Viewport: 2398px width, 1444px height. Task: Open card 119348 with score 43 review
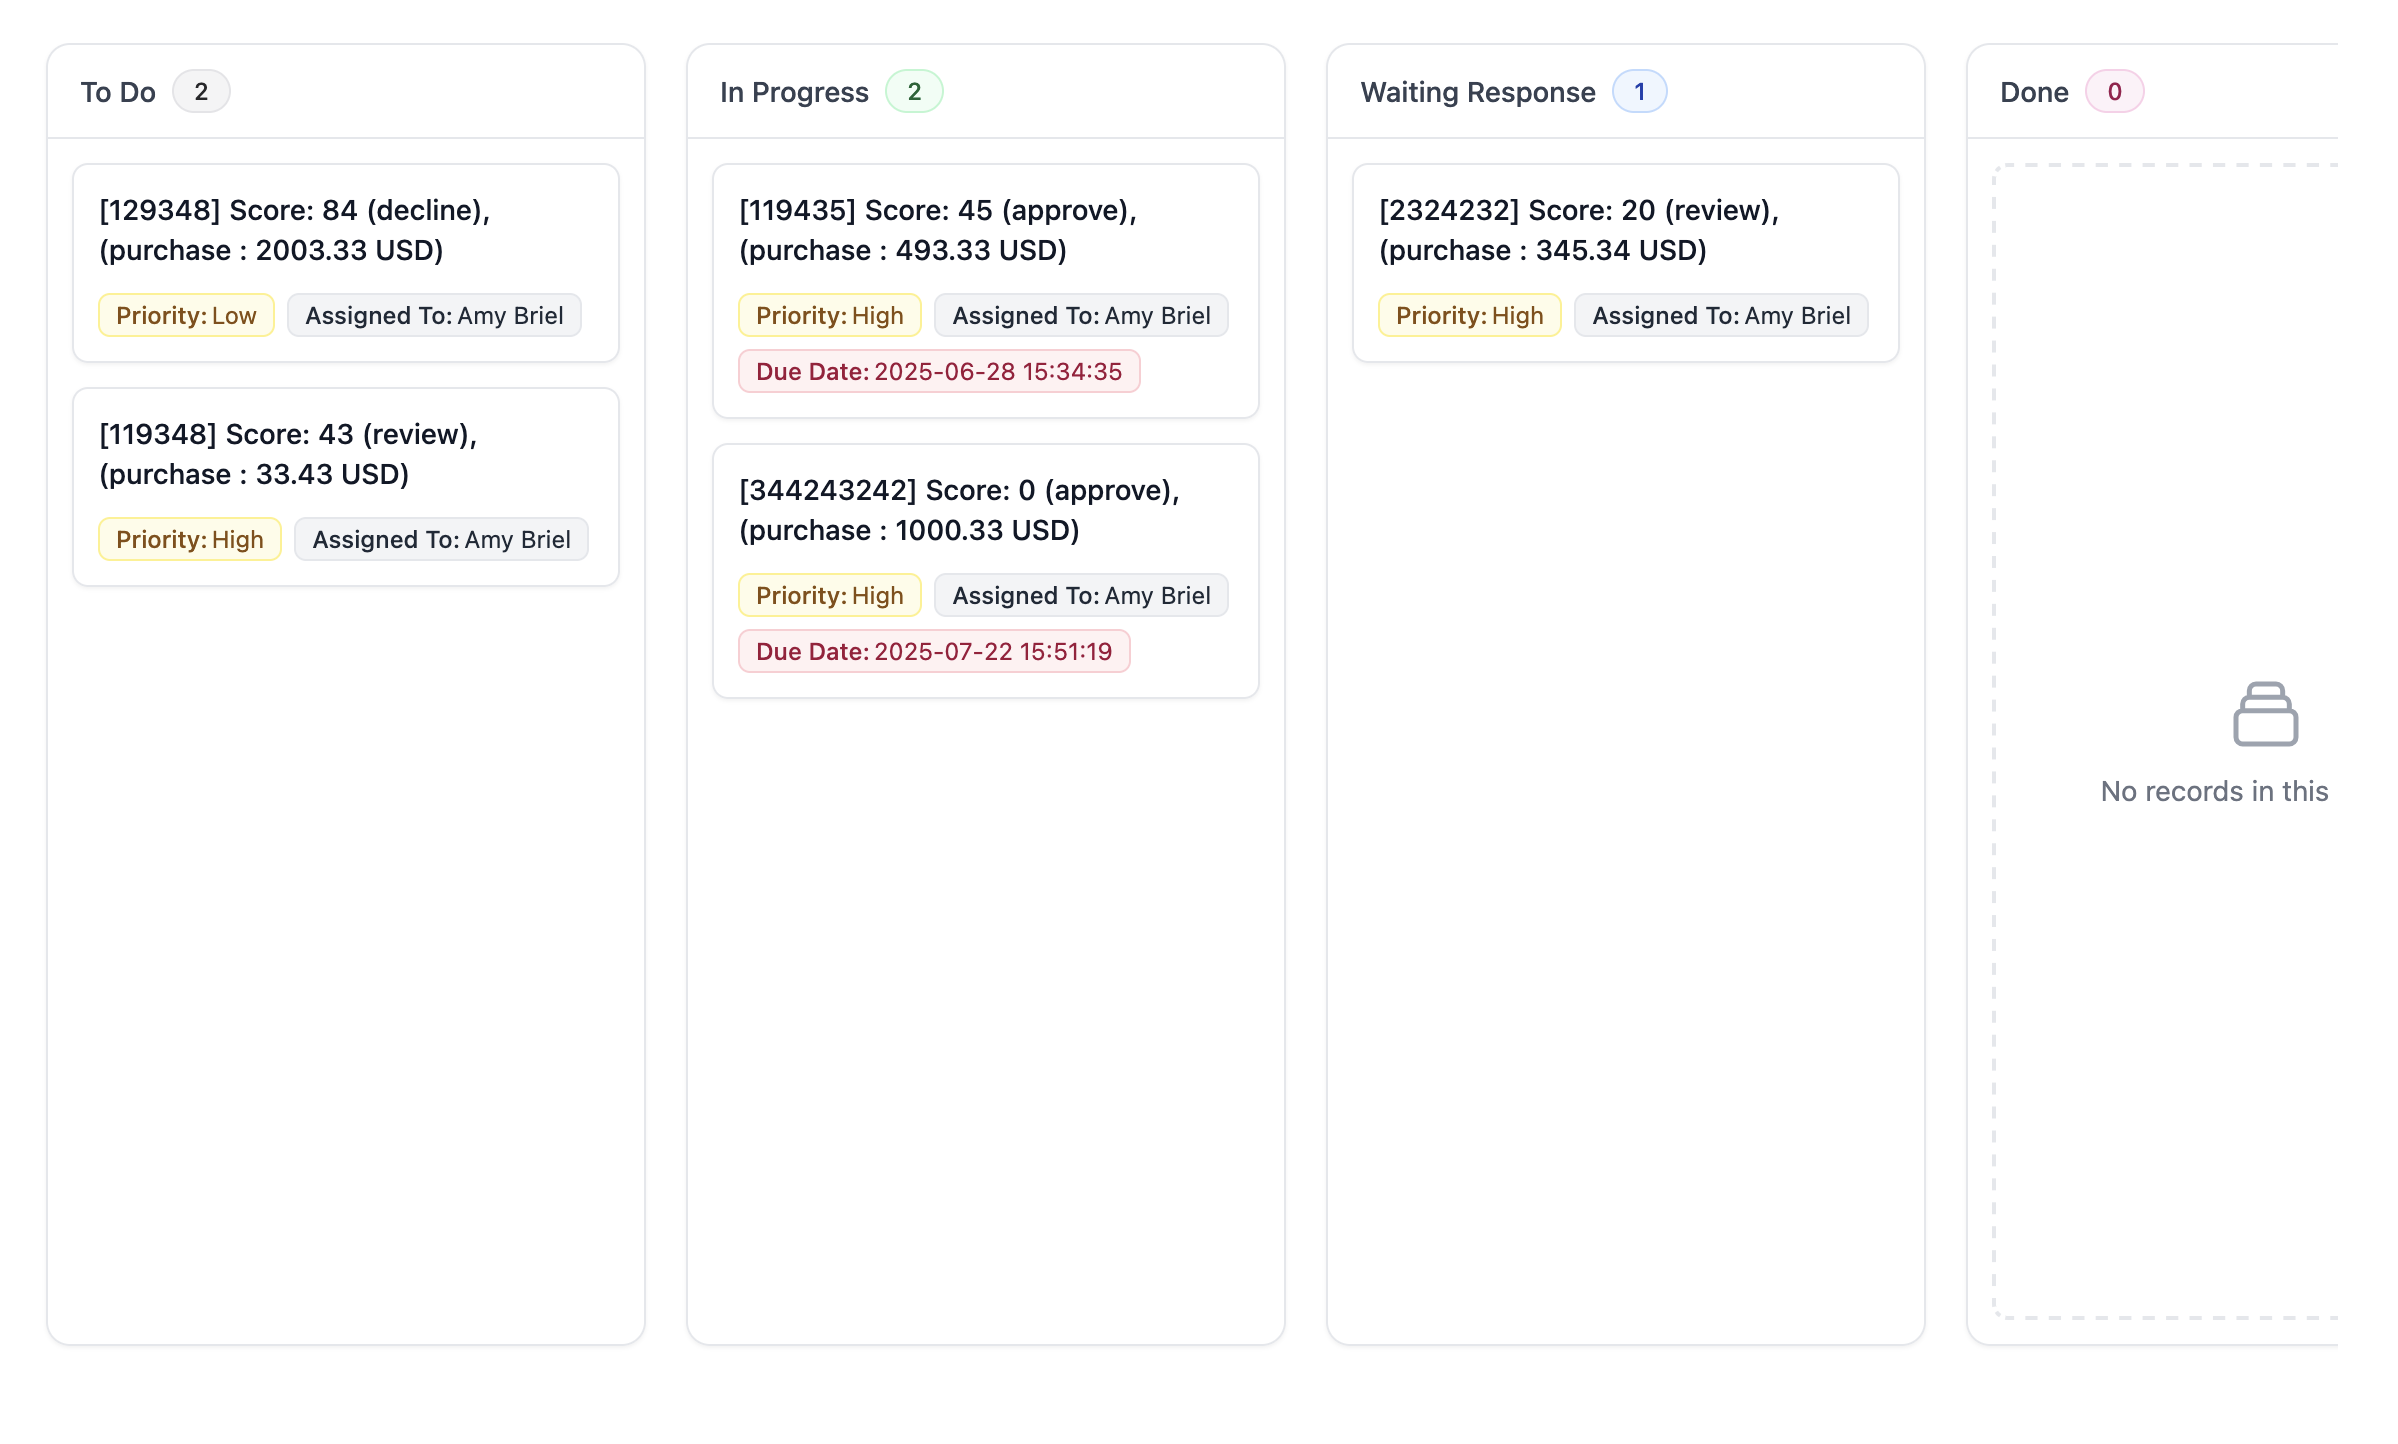click(288, 454)
